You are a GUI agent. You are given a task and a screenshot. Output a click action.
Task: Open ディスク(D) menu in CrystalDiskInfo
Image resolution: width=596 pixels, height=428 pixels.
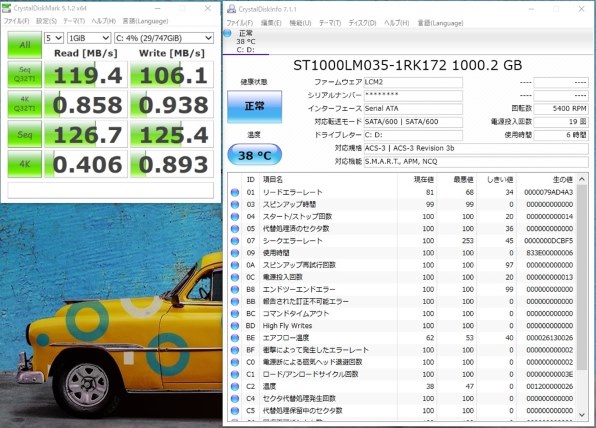(x=362, y=23)
